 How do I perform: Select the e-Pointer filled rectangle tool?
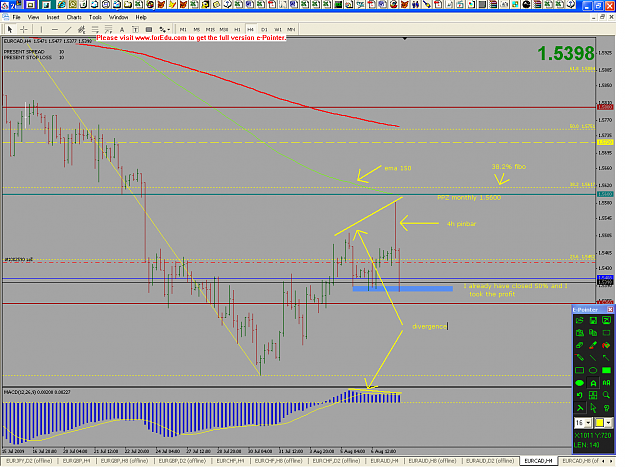click(x=606, y=370)
